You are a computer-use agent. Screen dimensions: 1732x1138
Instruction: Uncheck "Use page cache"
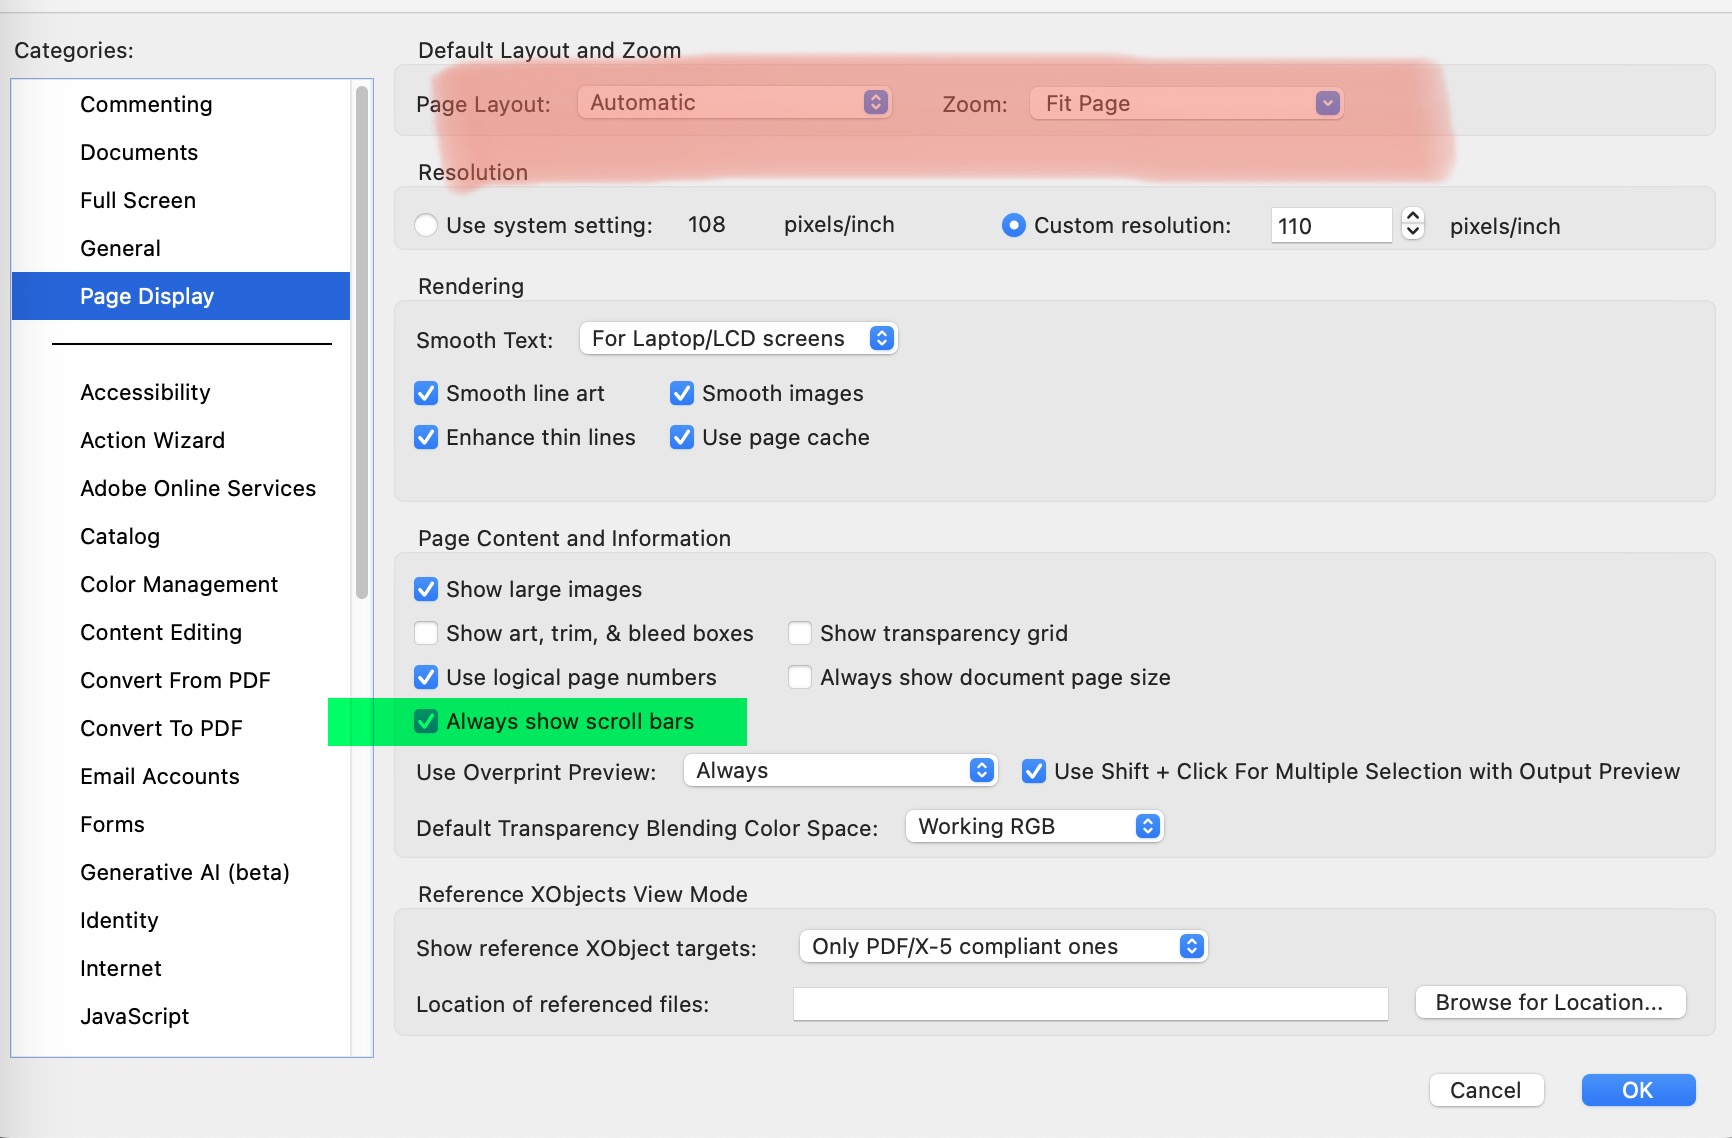click(681, 437)
